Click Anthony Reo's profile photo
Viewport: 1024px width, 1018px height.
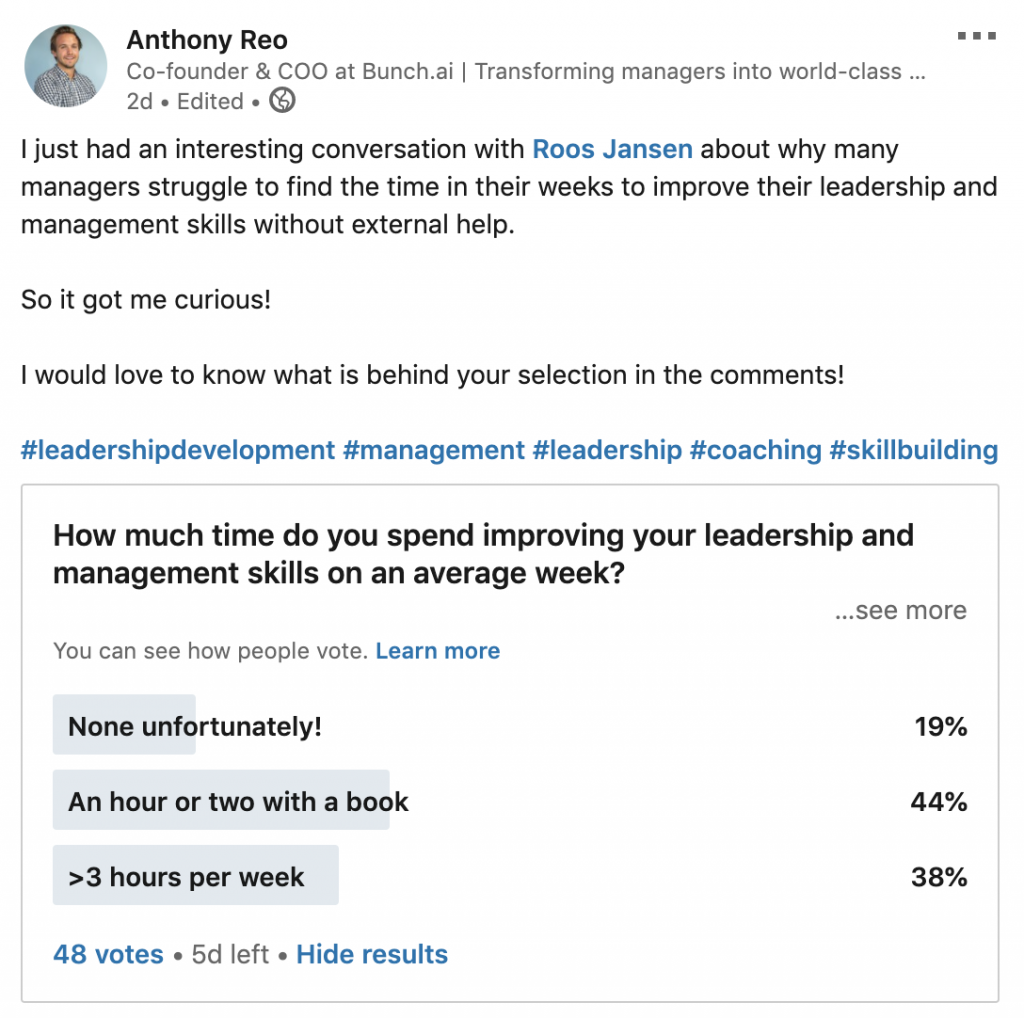point(65,65)
